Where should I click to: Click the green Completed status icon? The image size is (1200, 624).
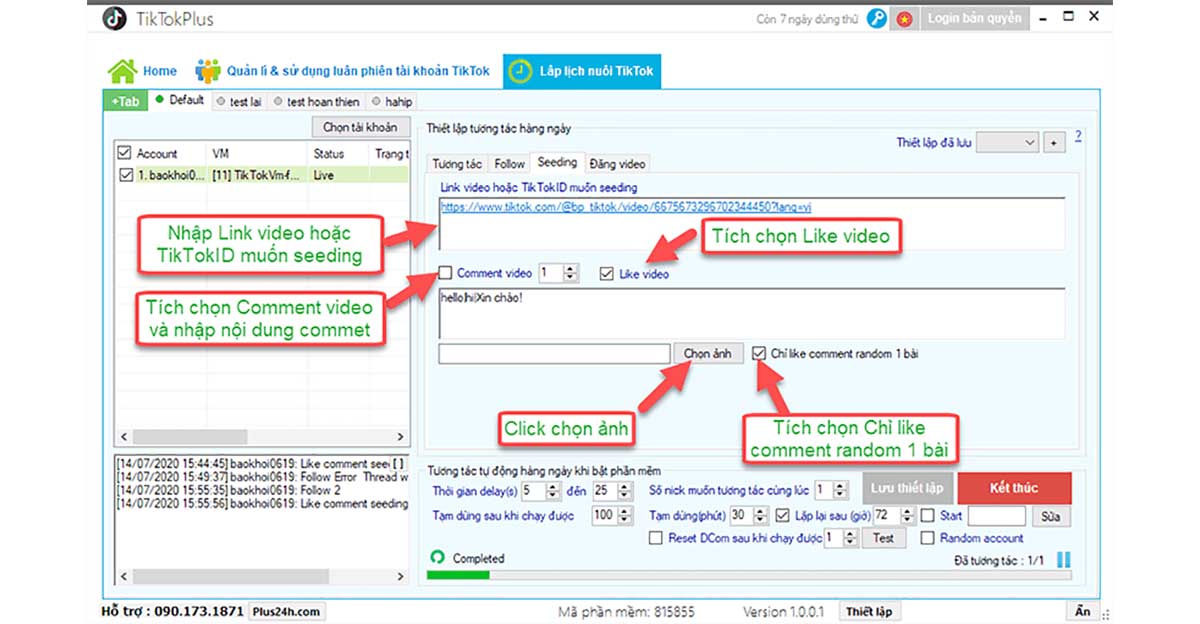pyautogui.click(x=437, y=558)
